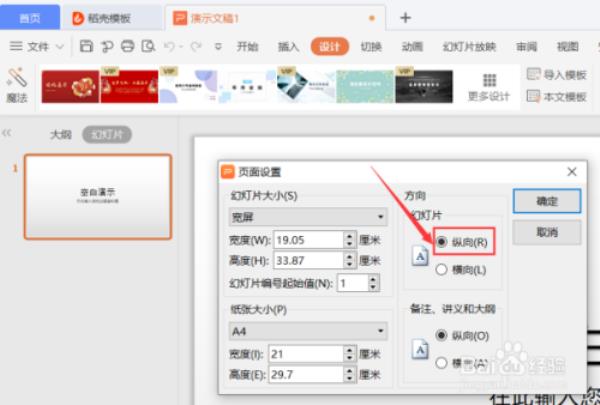Image resolution: width=600 pixels, height=405 pixels.
Task: Click the Undo arrow icon
Action: pyautogui.click(x=169, y=46)
